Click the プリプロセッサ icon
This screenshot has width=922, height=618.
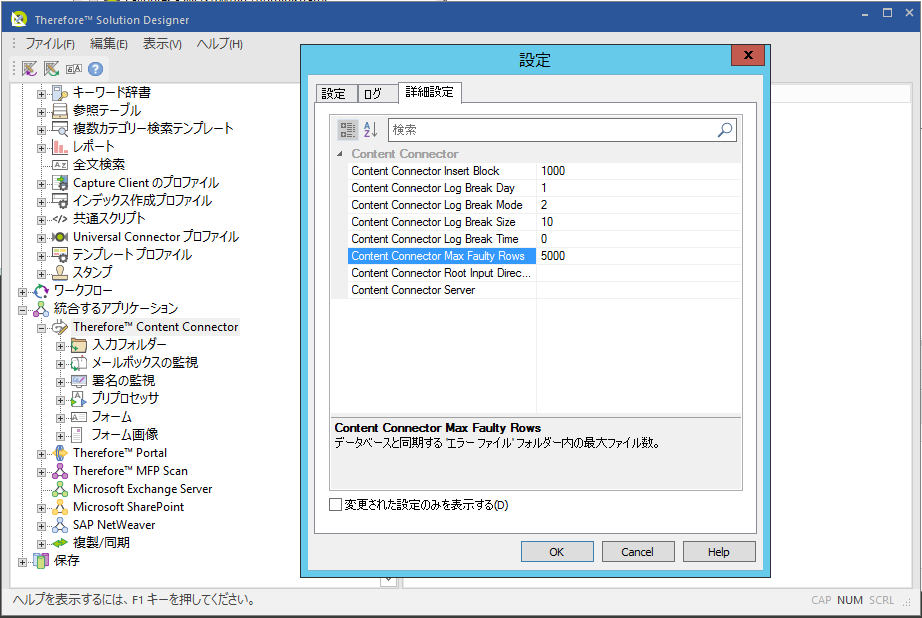tap(79, 399)
